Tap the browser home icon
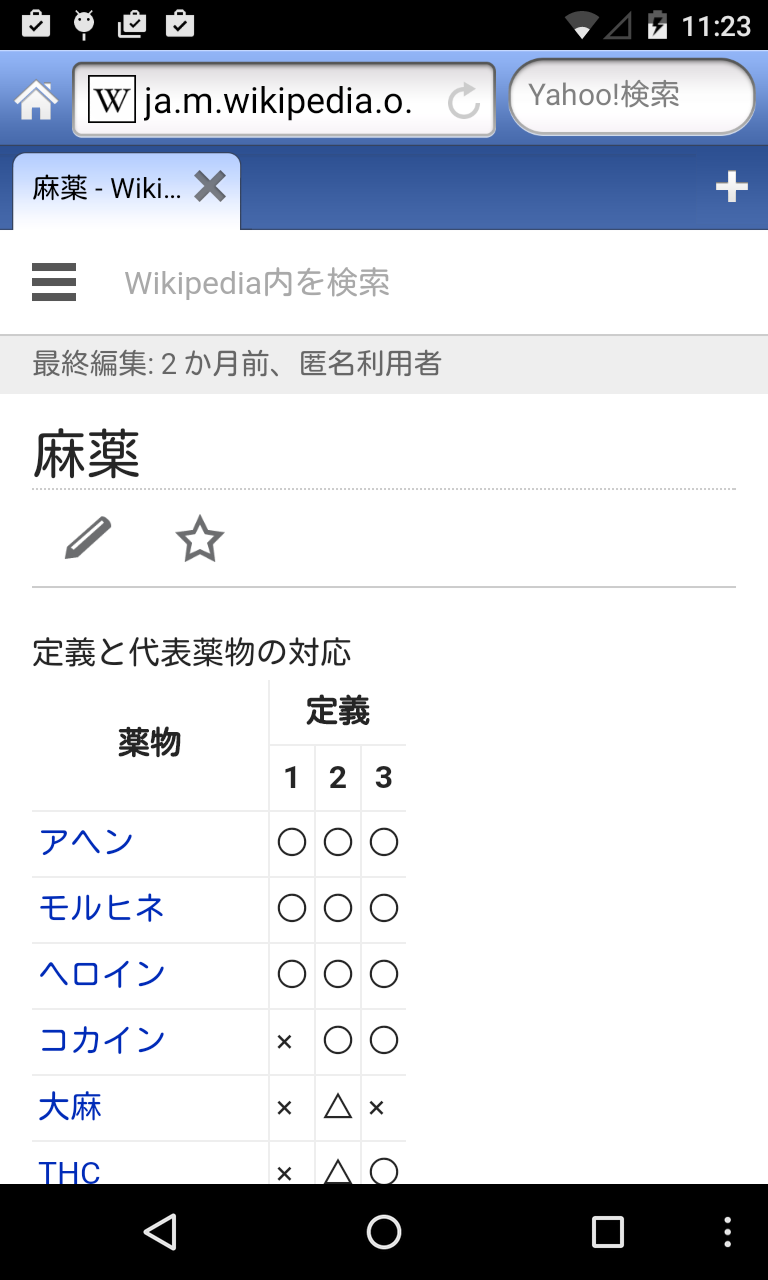This screenshot has width=768, height=1280. (36, 99)
